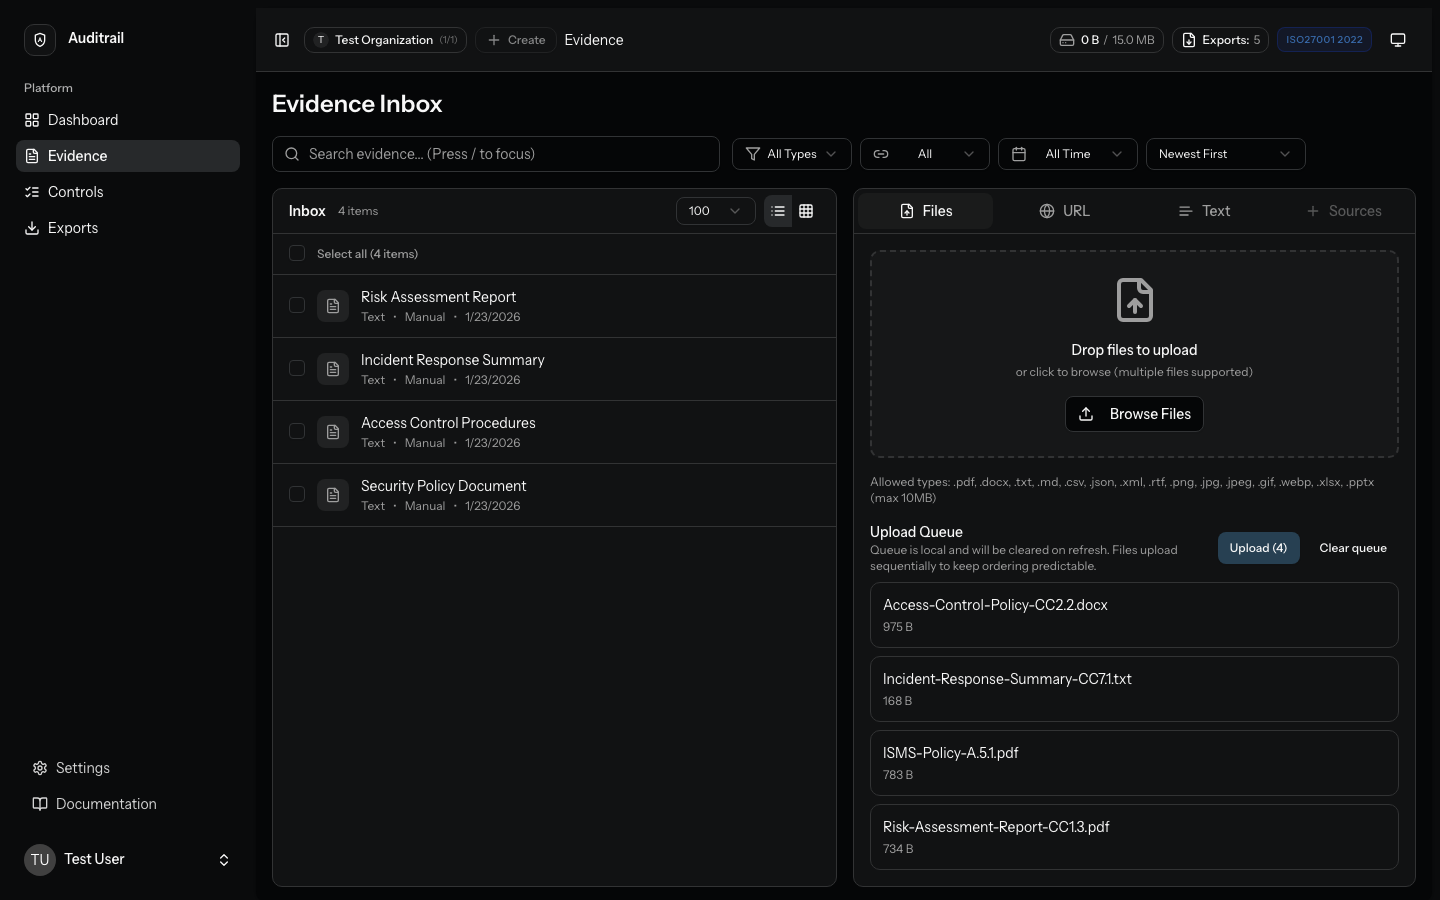
Task: Focus the Search evidence input field
Action: tap(496, 154)
